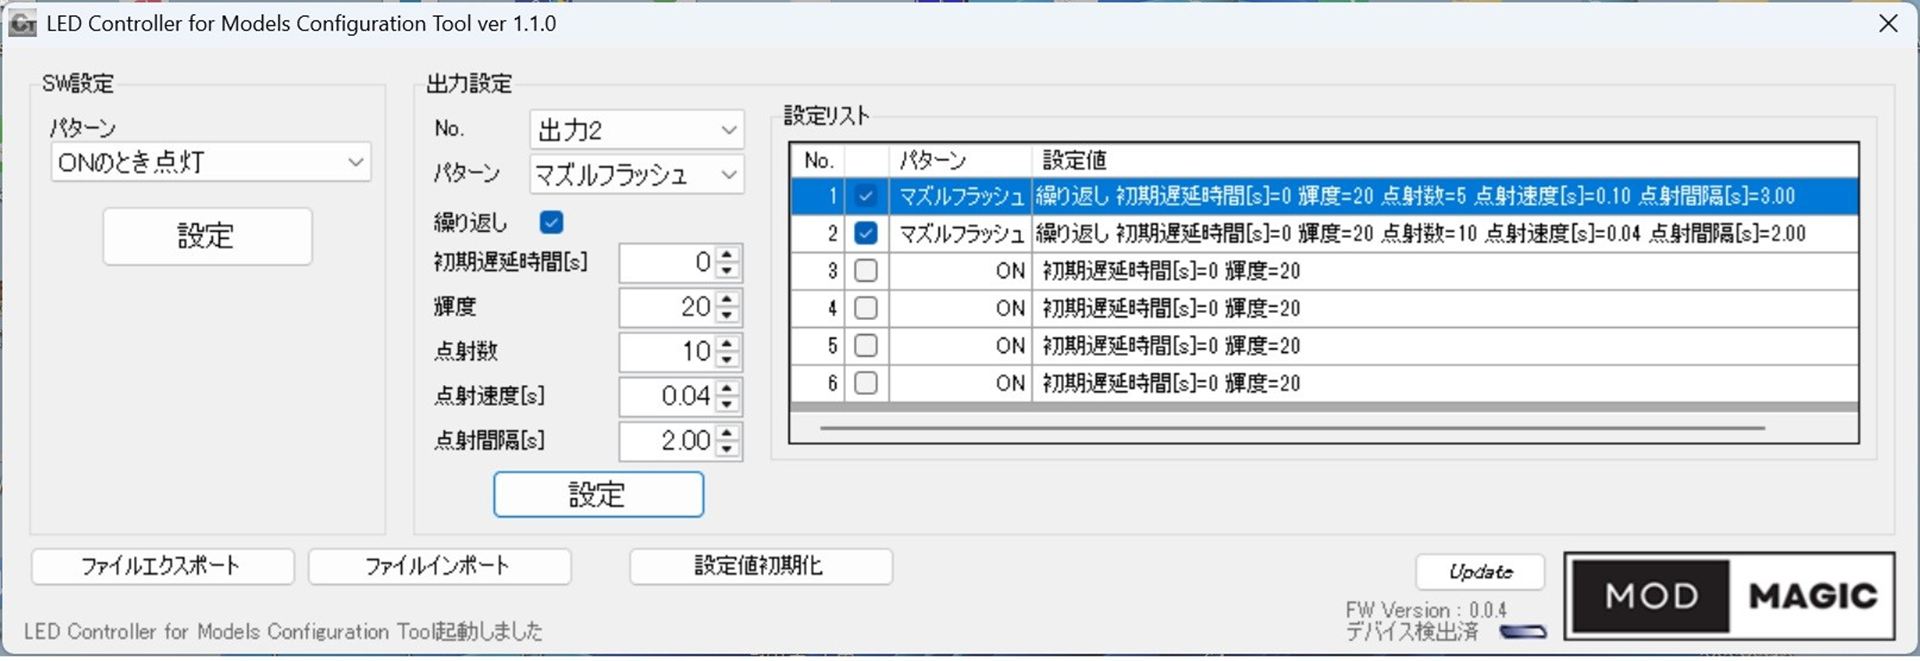
Task: Click マズルフラッシュ pattern cell in row 2
Action: (960, 233)
